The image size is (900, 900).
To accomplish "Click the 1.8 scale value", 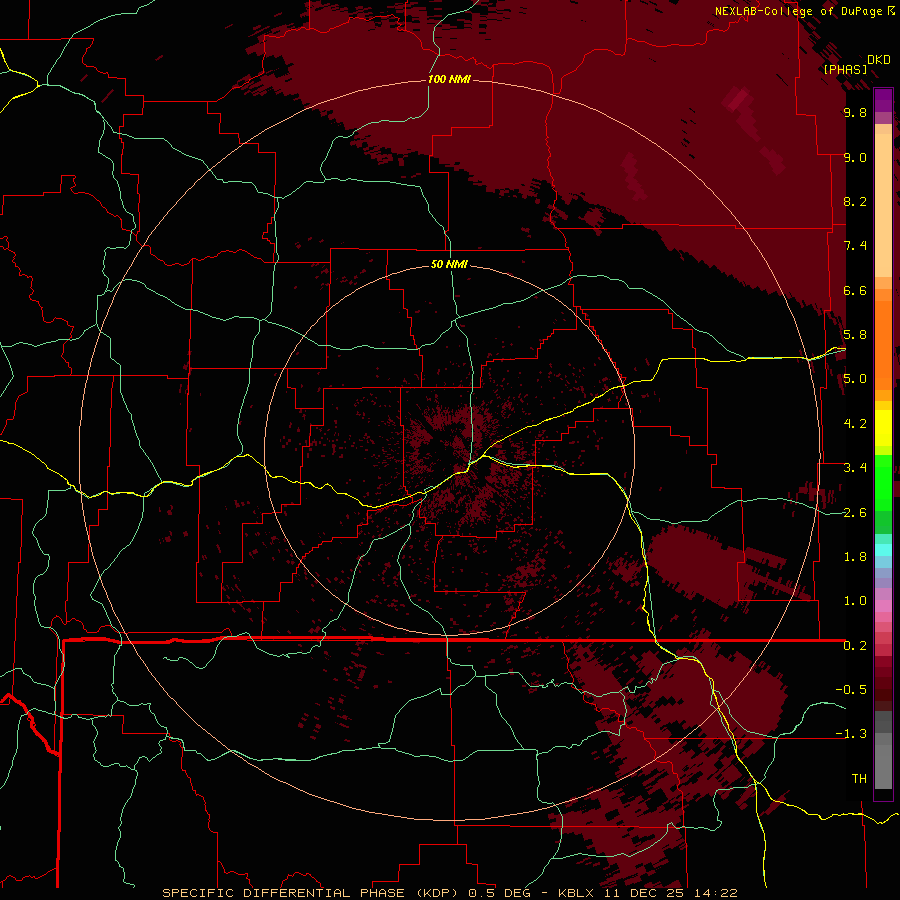I will 855,557.
